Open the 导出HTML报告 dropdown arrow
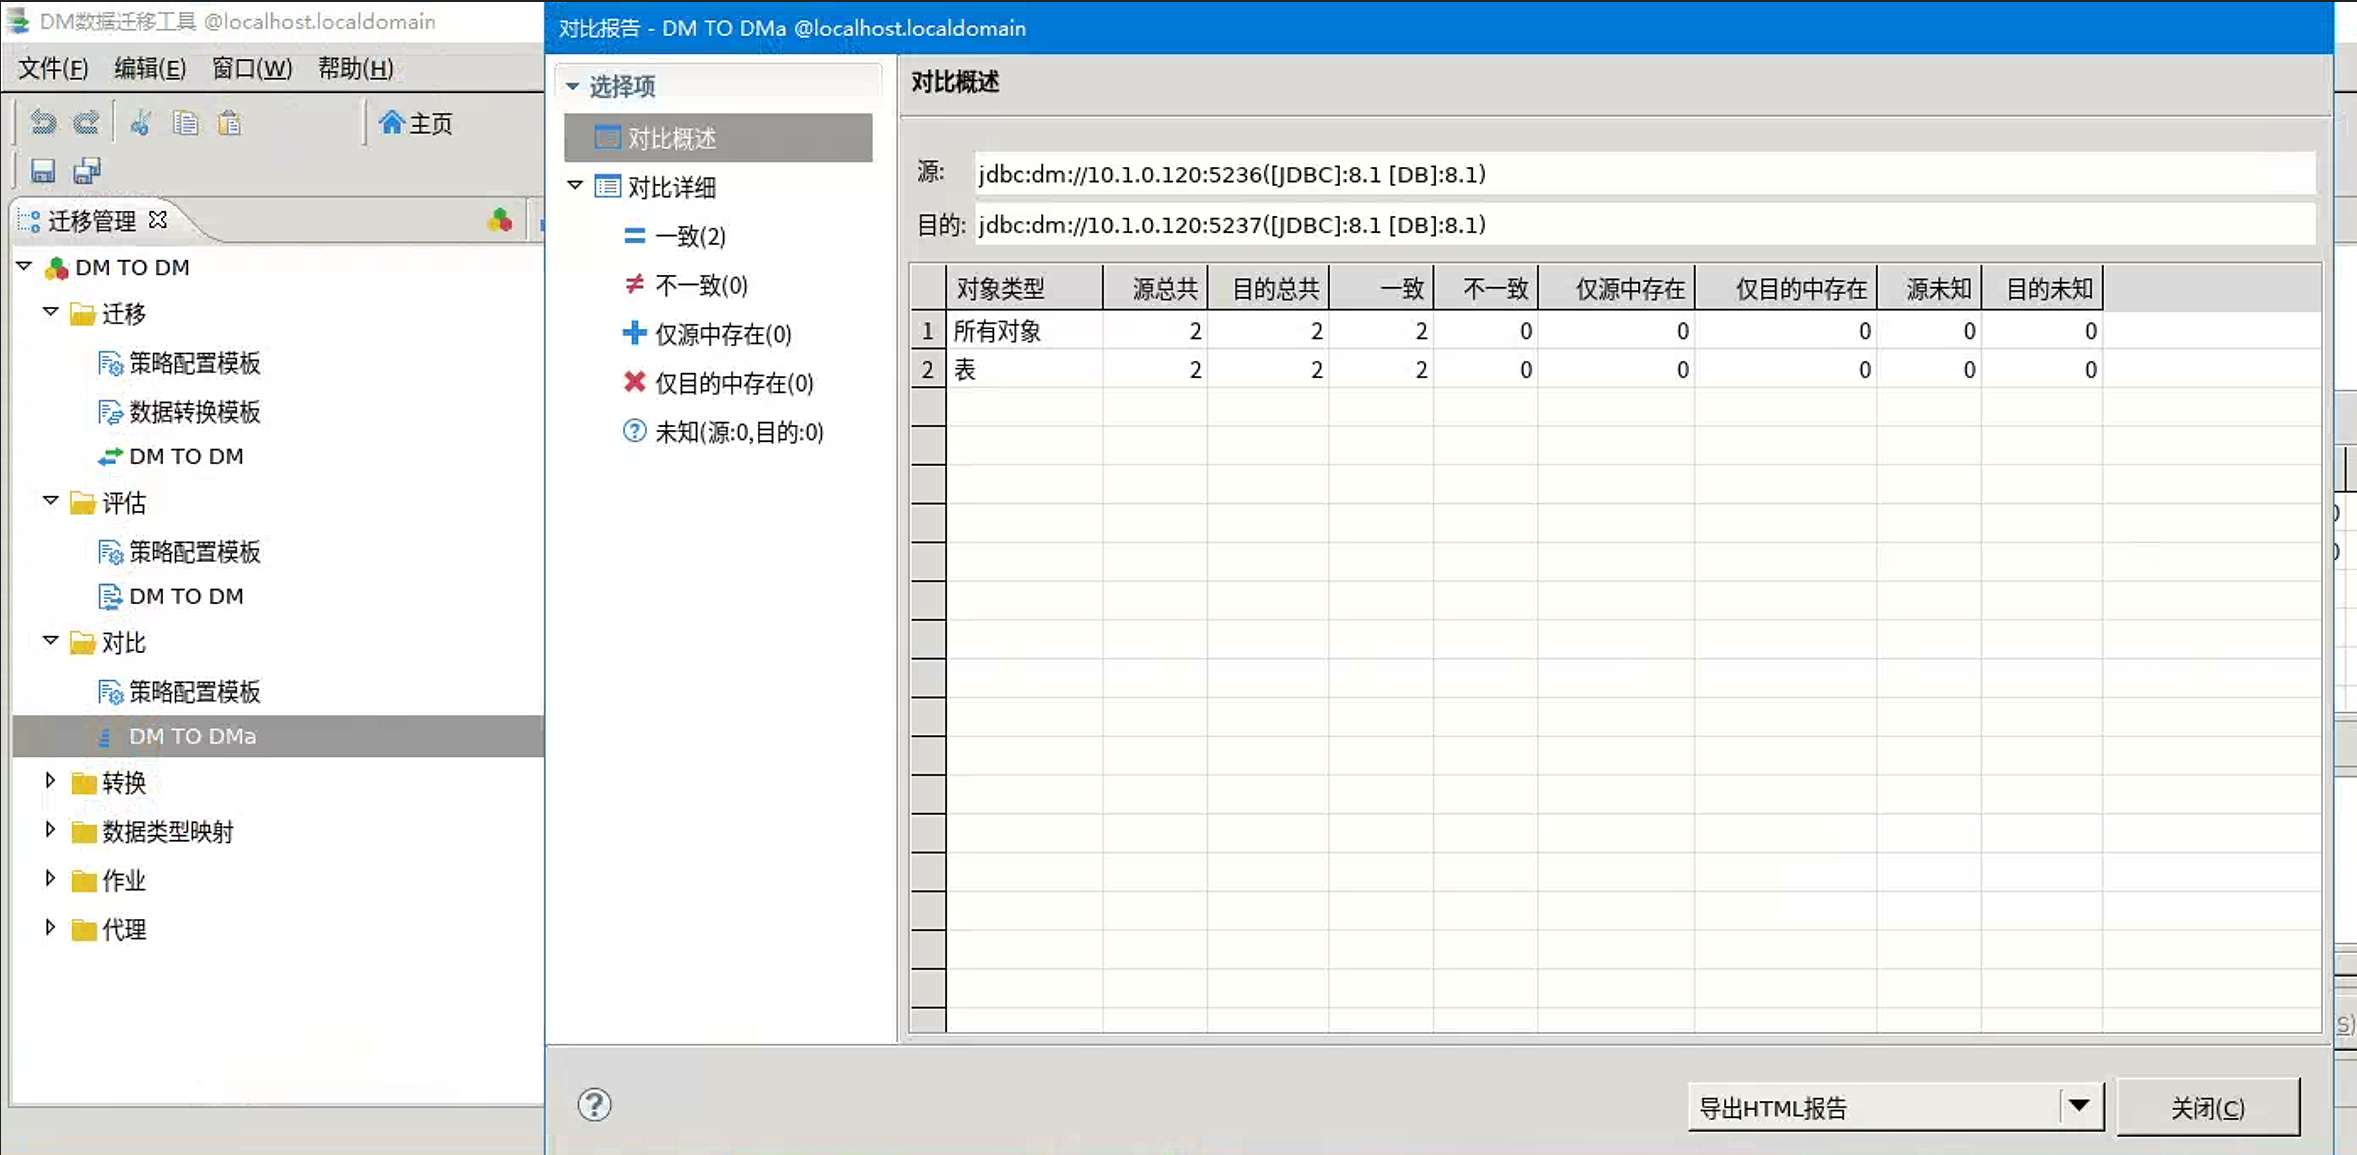The width and height of the screenshot is (2357, 1155). pyautogui.click(x=2079, y=1106)
